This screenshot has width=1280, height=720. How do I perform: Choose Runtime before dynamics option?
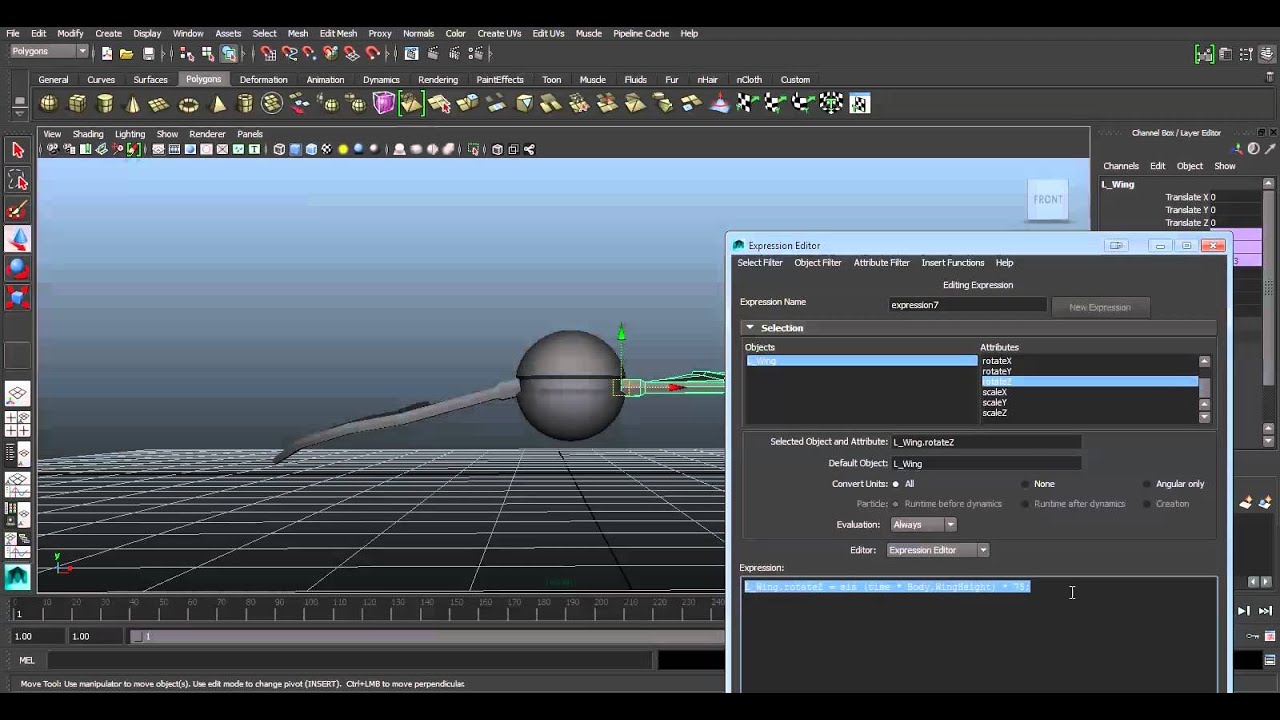click(x=895, y=504)
